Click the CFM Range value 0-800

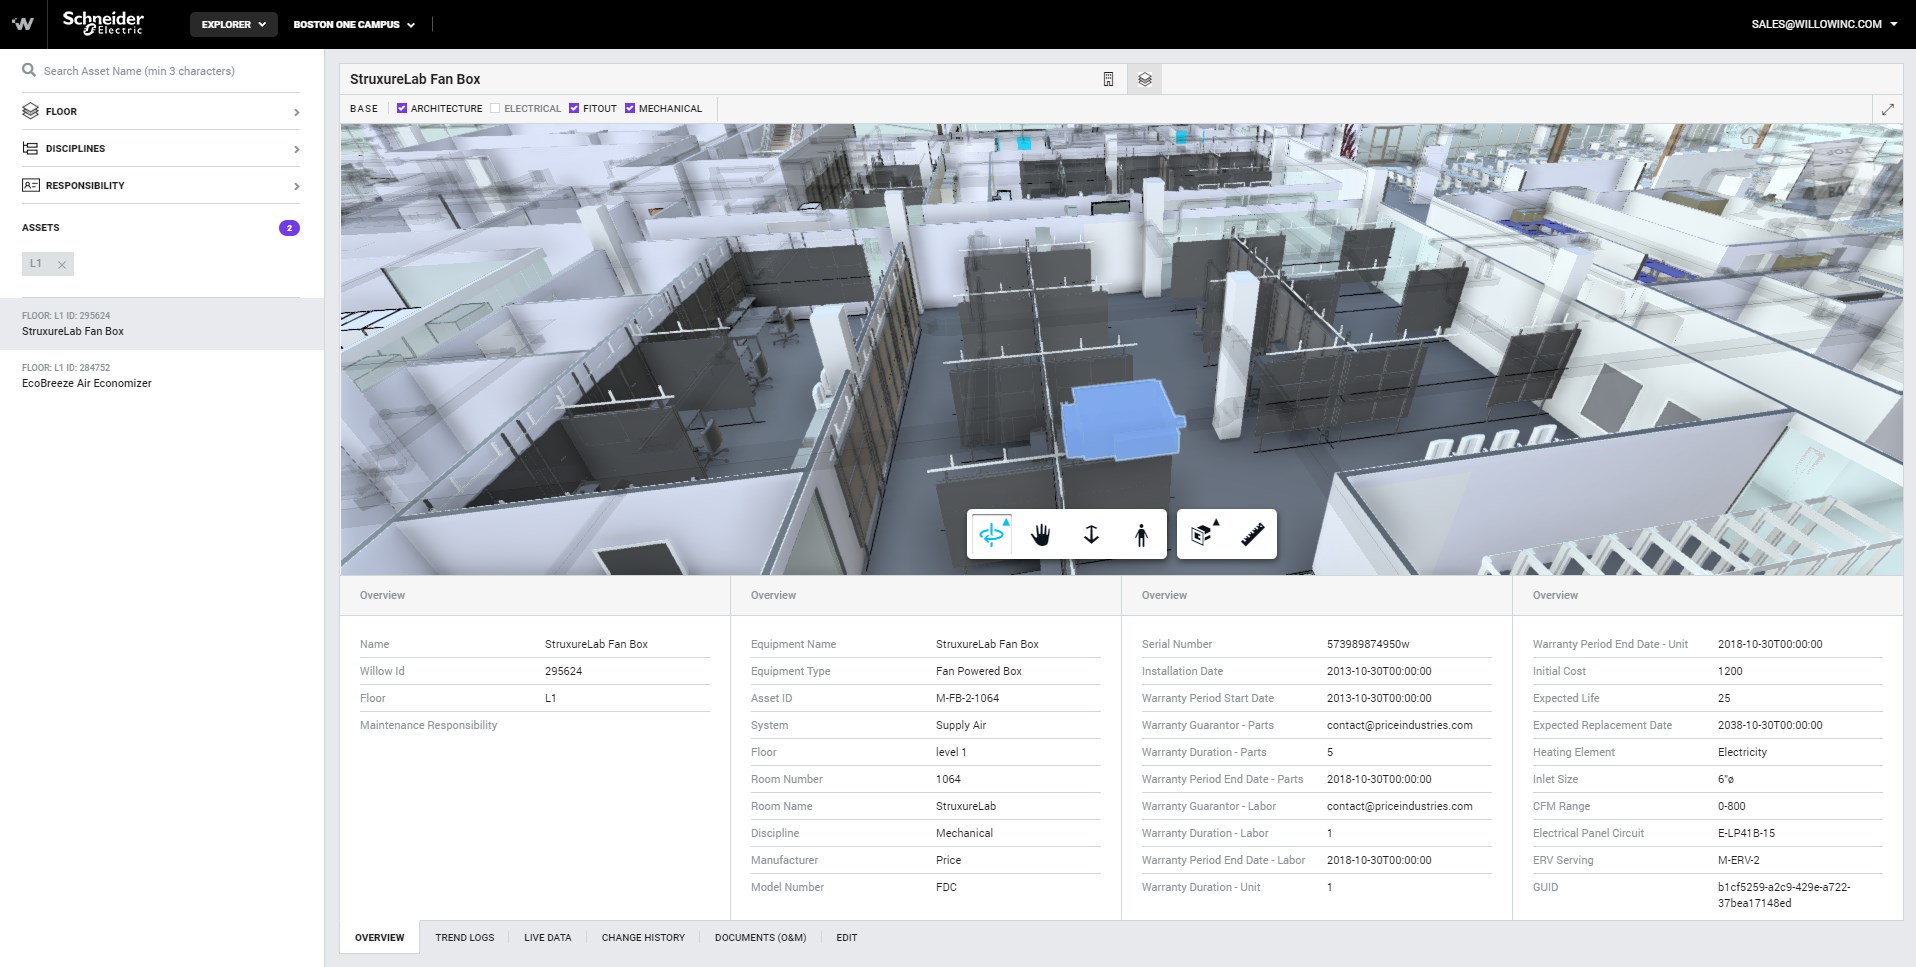[x=1731, y=806]
